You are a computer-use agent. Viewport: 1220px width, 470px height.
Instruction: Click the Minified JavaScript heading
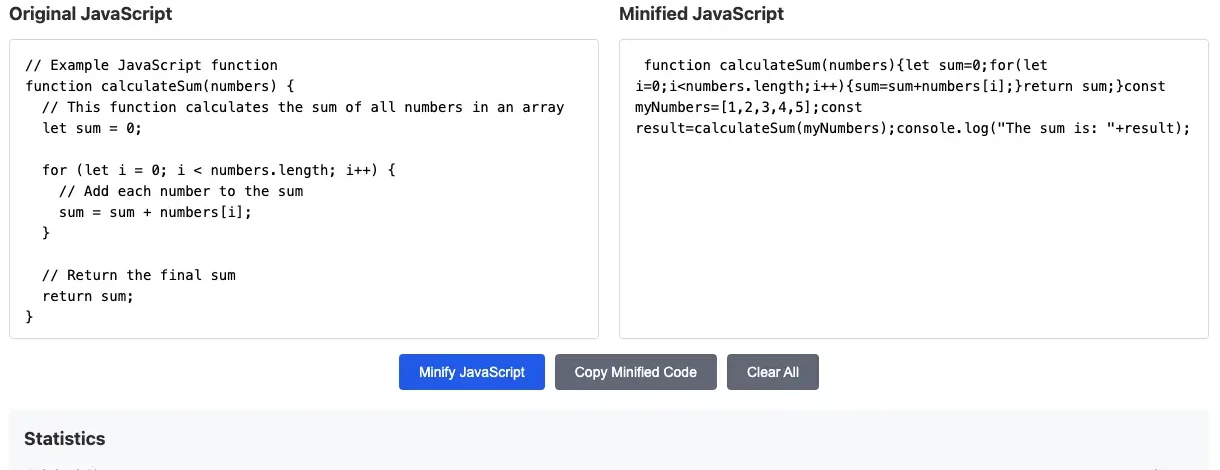coord(701,14)
